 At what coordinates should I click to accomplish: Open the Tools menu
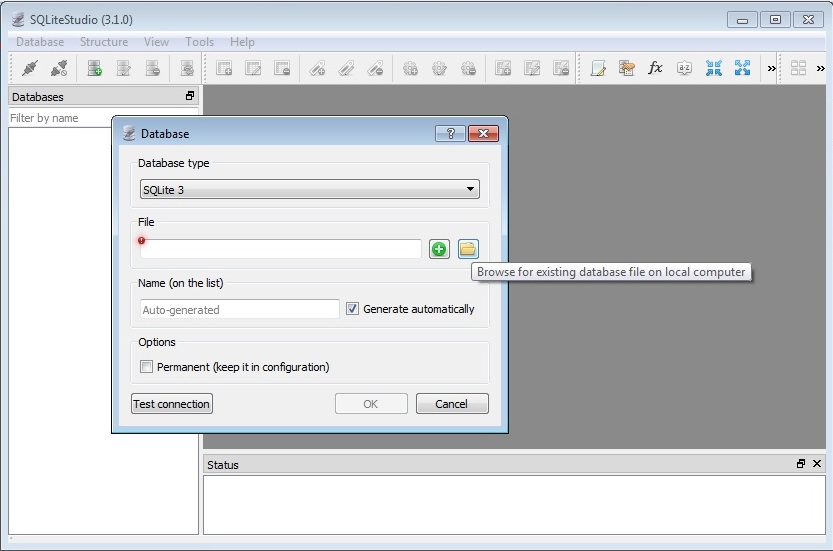point(199,42)
